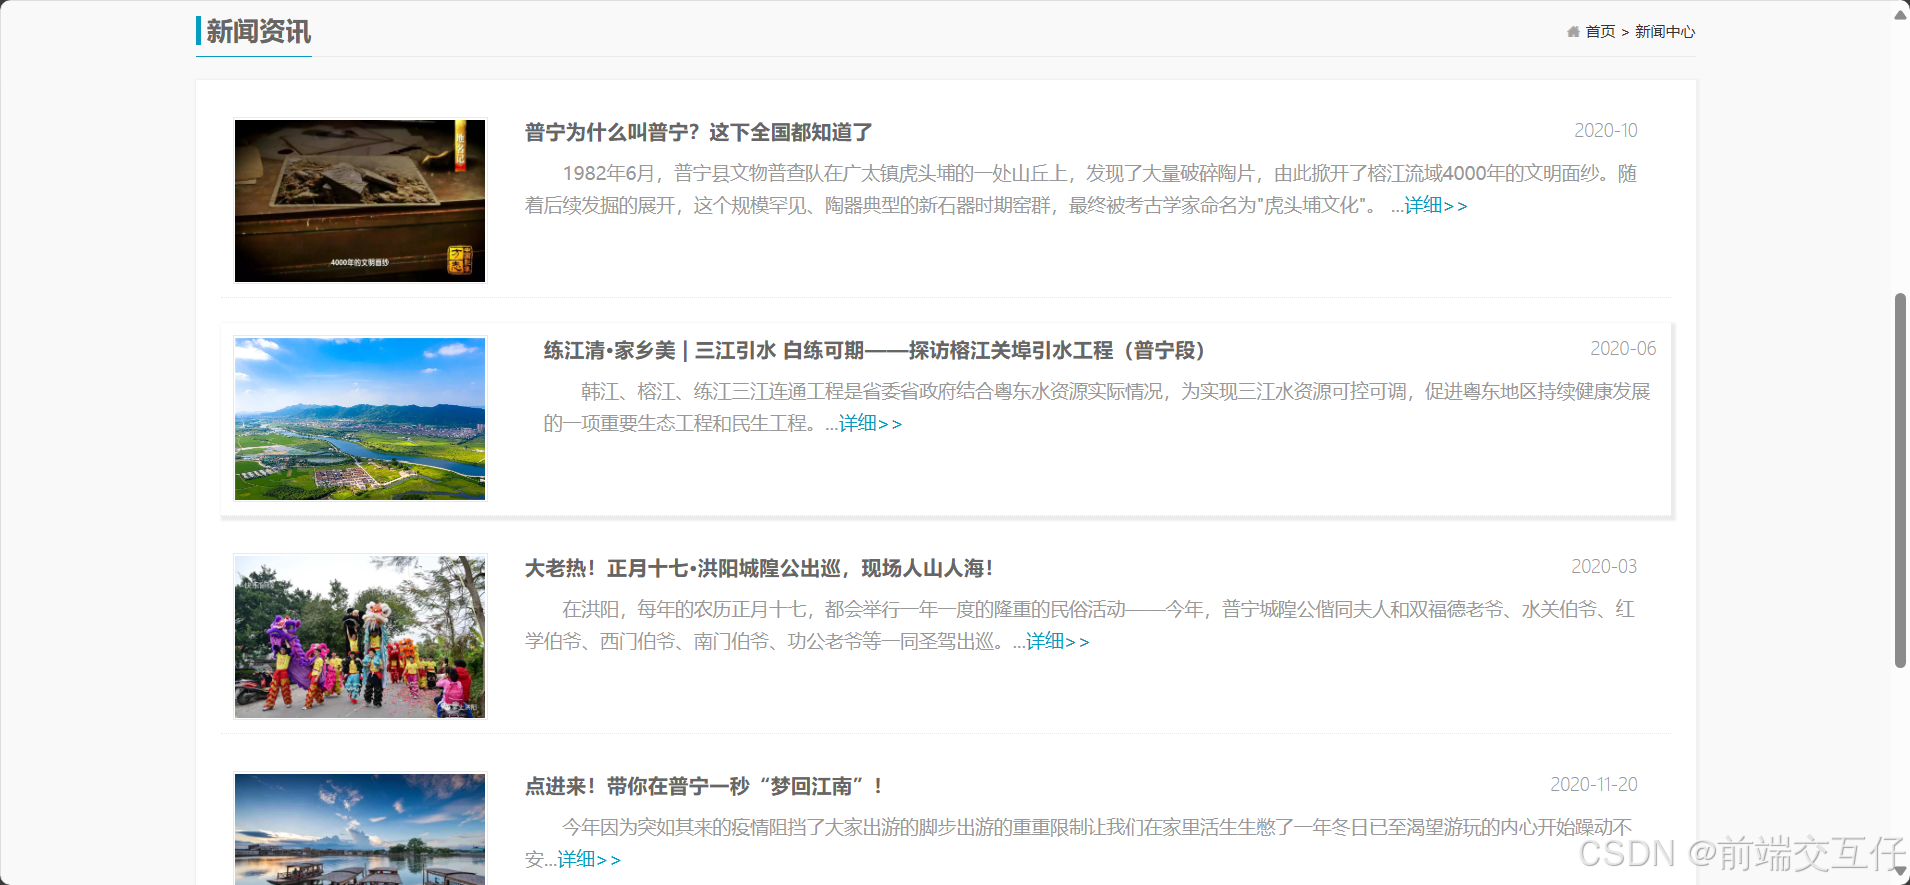Click the date 2020-06
Image resolution: width=1910 pixels, height=885 pixels.
(1623, 349)
